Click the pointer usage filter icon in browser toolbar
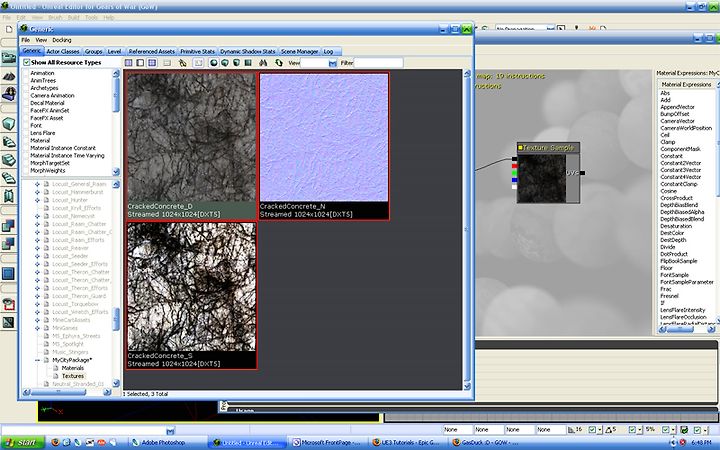Screen dimensions: 720x450 click(x=183, y=63)
